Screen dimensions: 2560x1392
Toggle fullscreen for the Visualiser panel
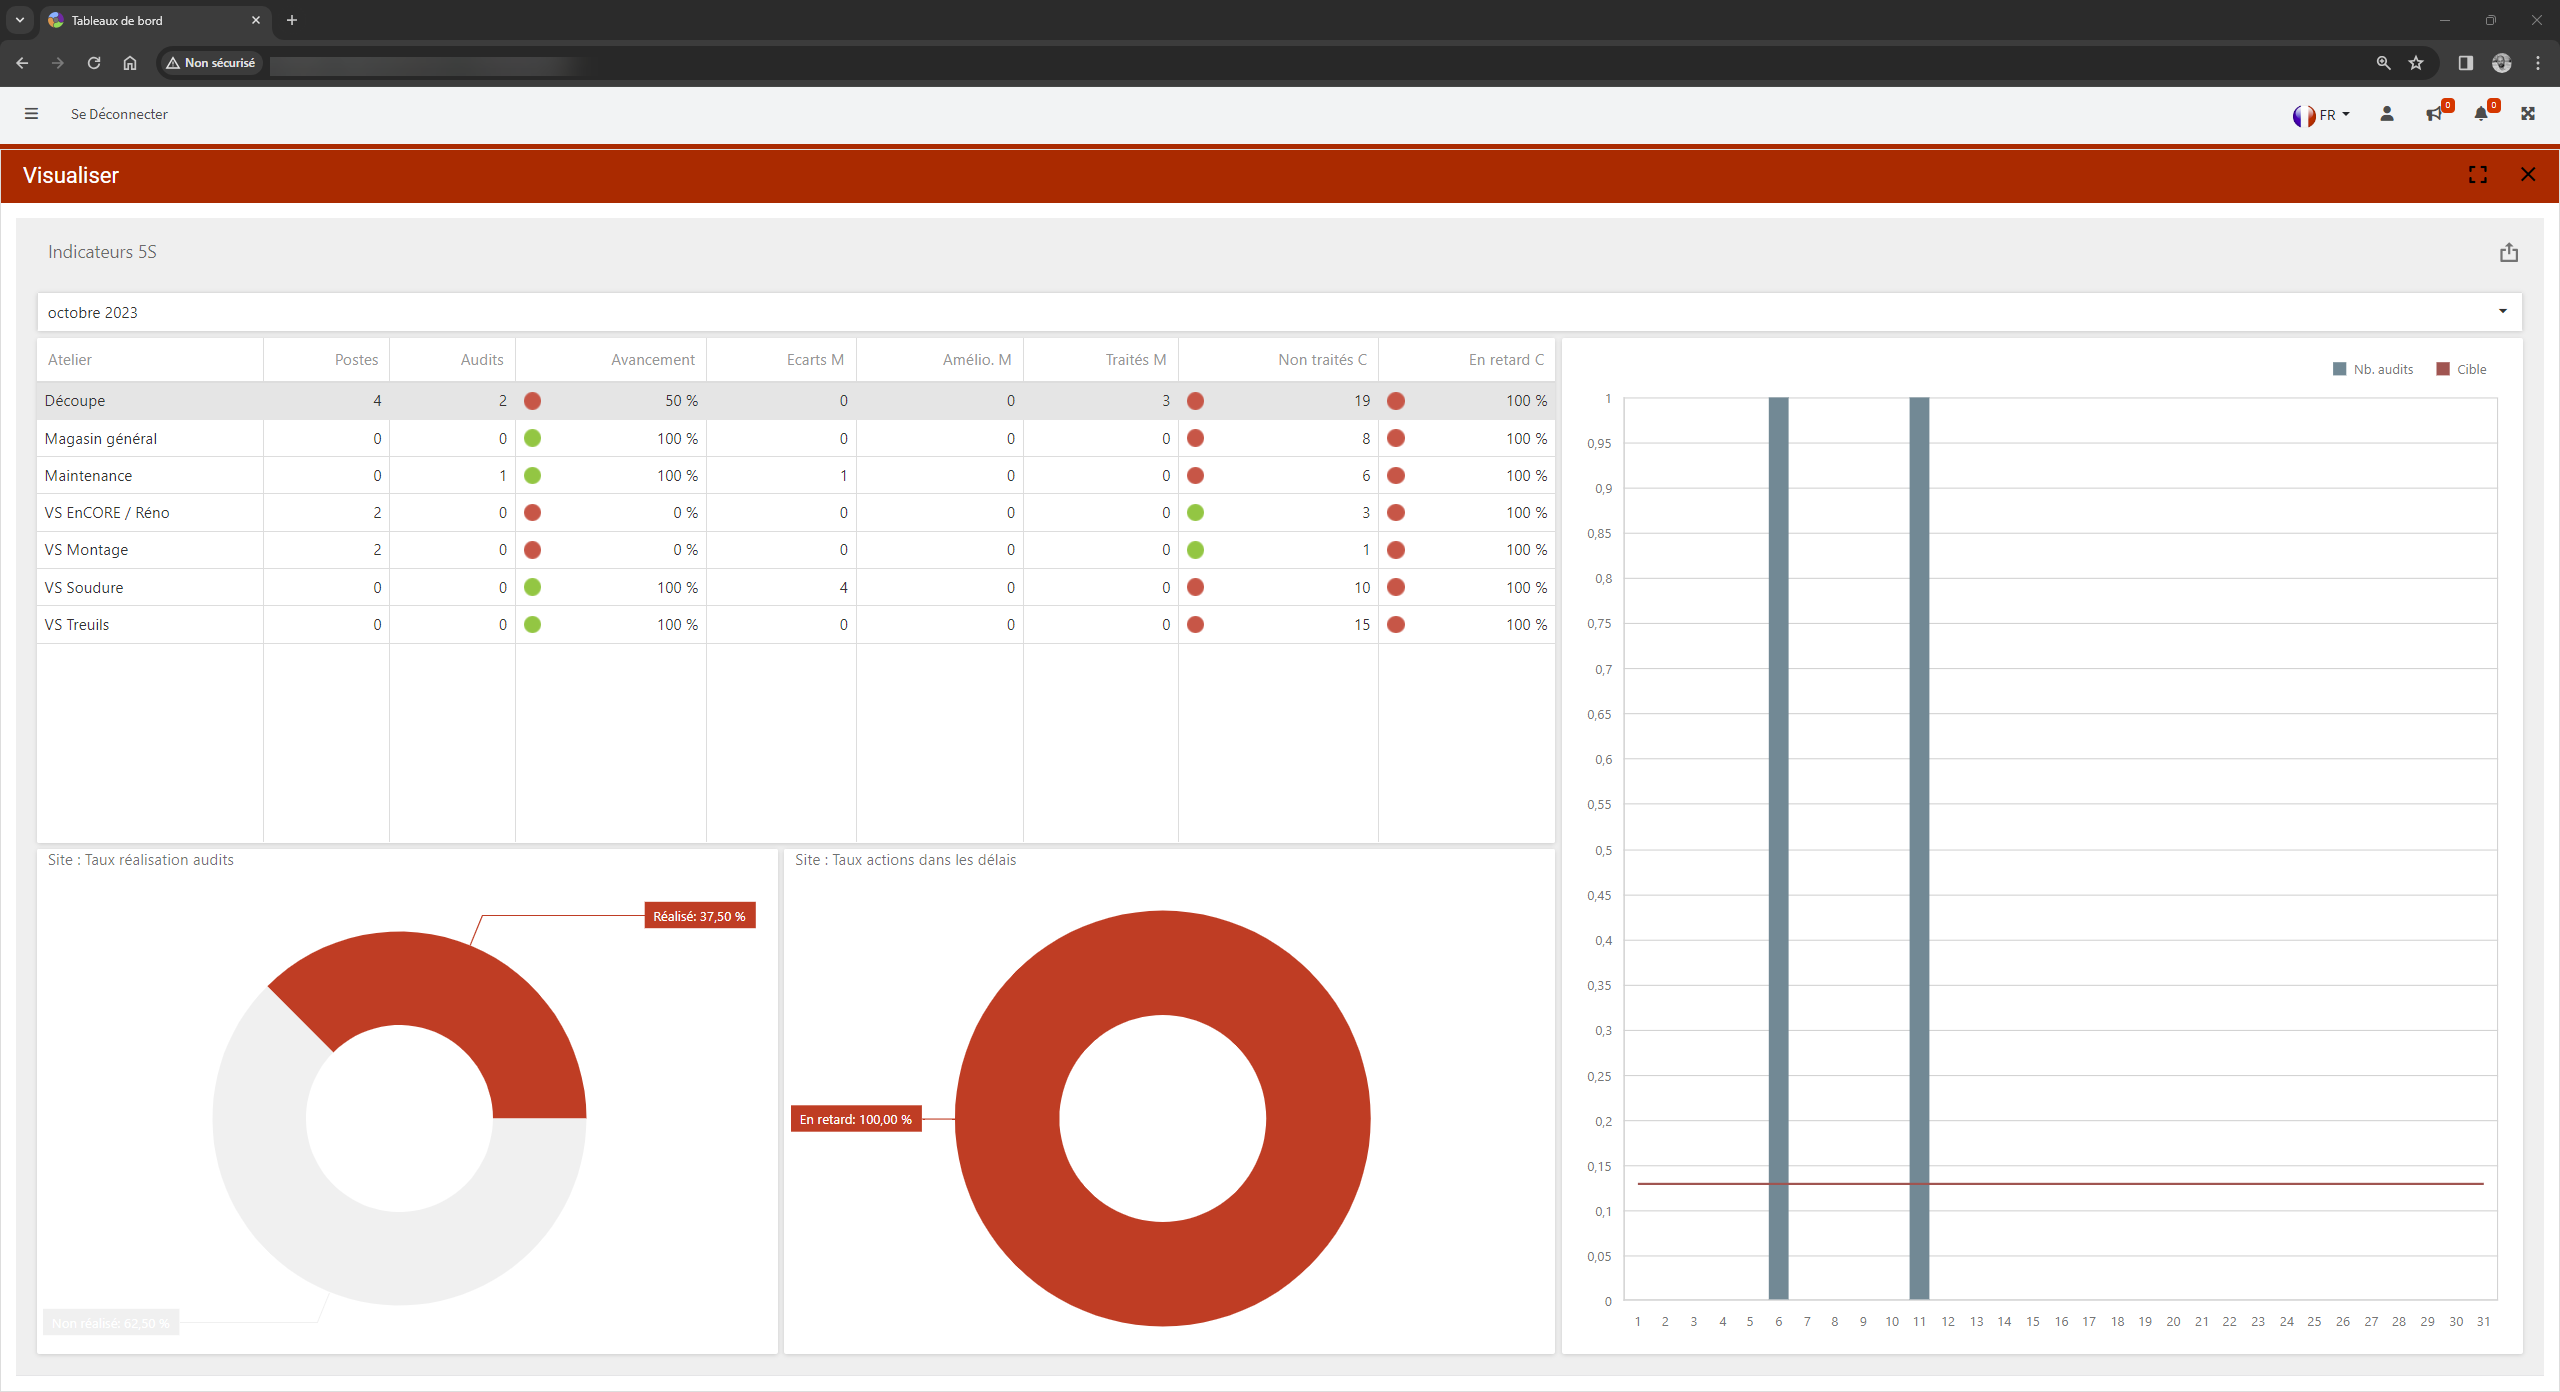[2477, 175]
